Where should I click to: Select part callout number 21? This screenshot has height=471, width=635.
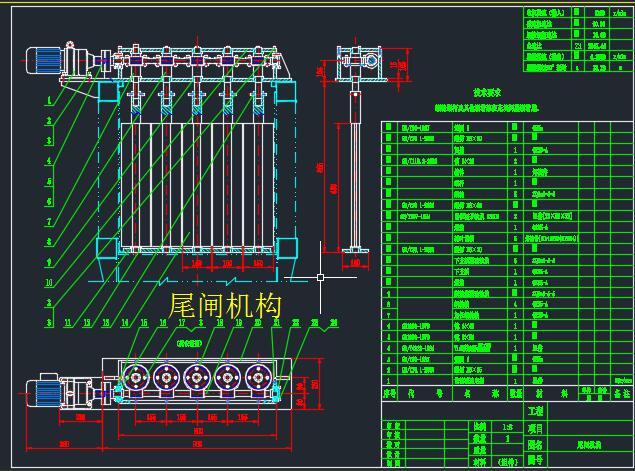(277, 323)
